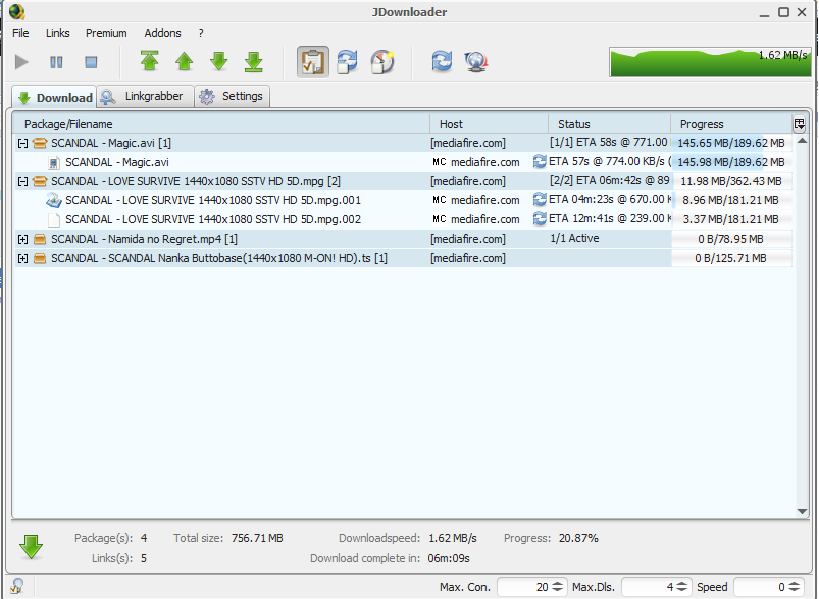Screen dimensions: 819x599
Task: Move selected package up one position
Action: [184, 61]
